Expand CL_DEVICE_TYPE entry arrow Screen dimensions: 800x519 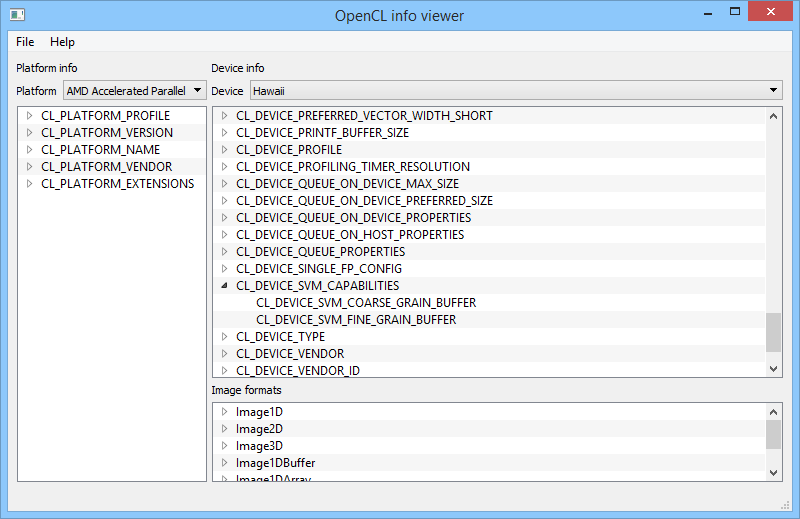224,337
